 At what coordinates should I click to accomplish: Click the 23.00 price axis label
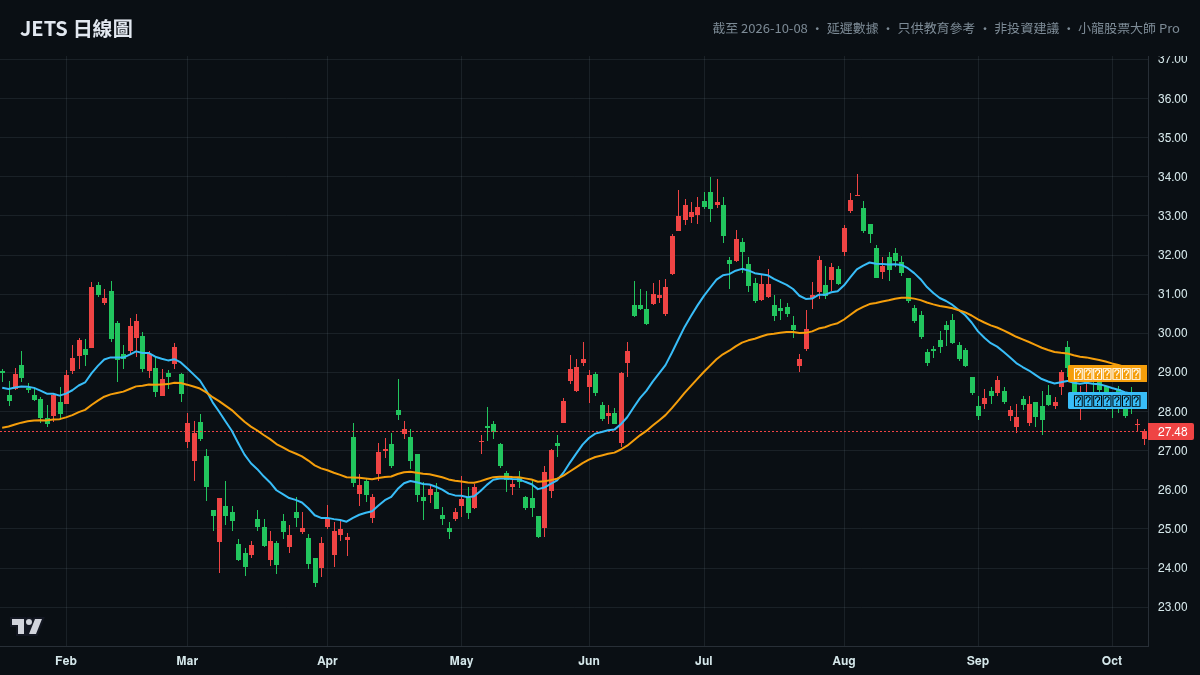[x=1172, y=607]
